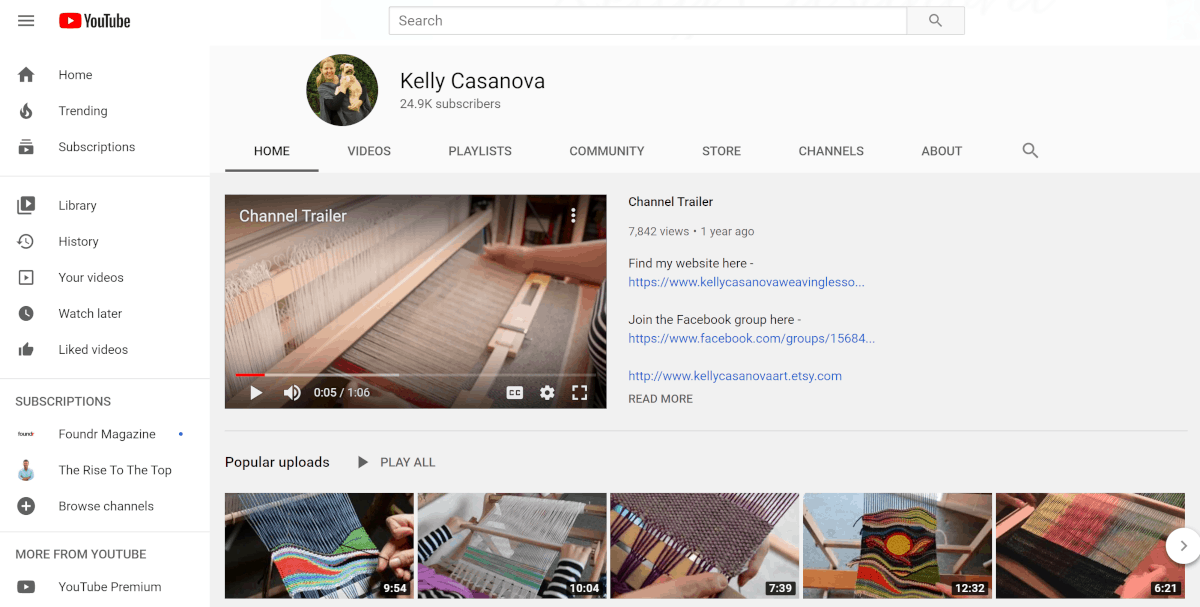Click the Kelly Casanova channel name
This screenshot has height=607, width=1200.
[x=472, y=81]
